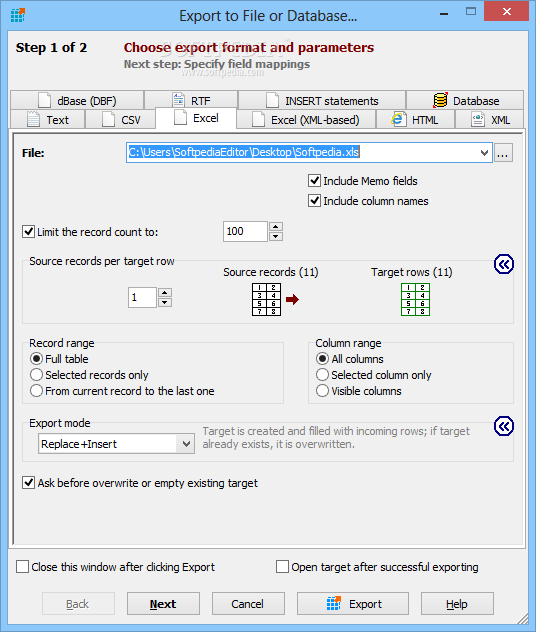
Task: Minimize the Export dialog window
Action: coord(444,13)
